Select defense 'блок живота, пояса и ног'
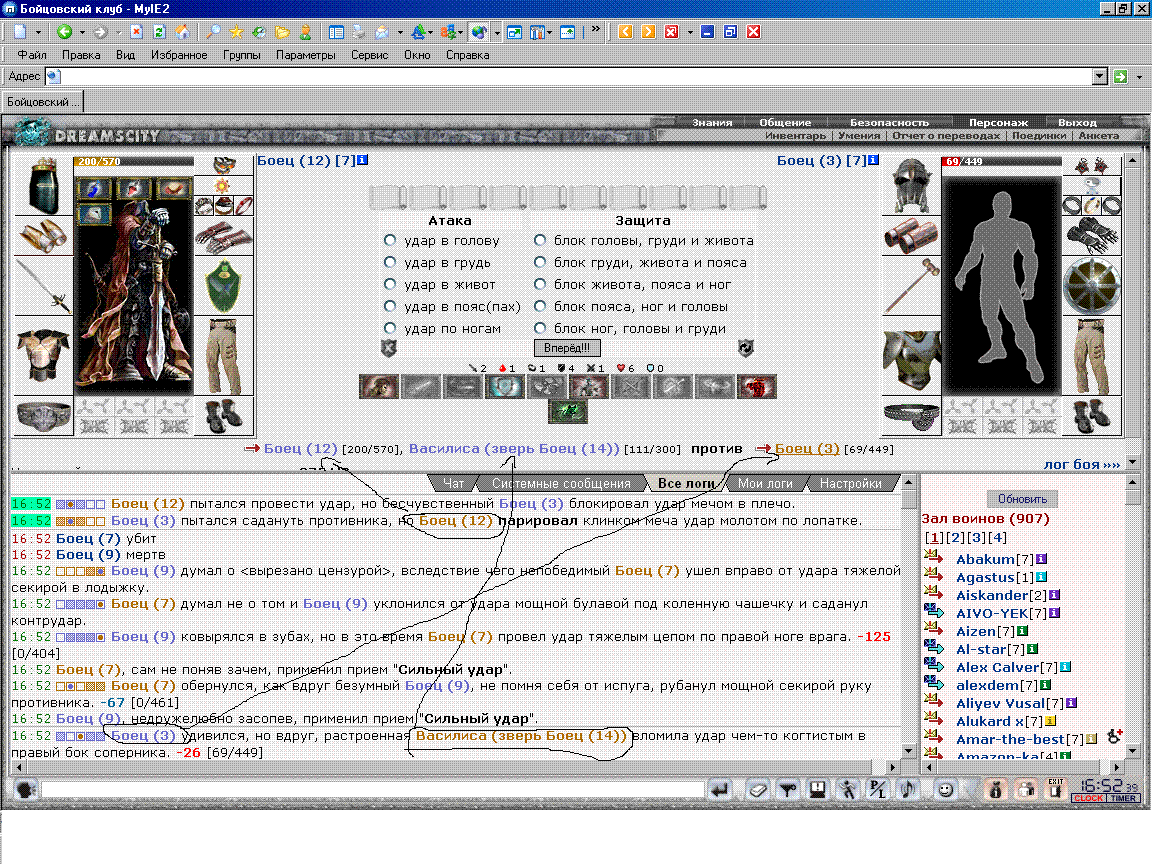 (x=540, y=284)
